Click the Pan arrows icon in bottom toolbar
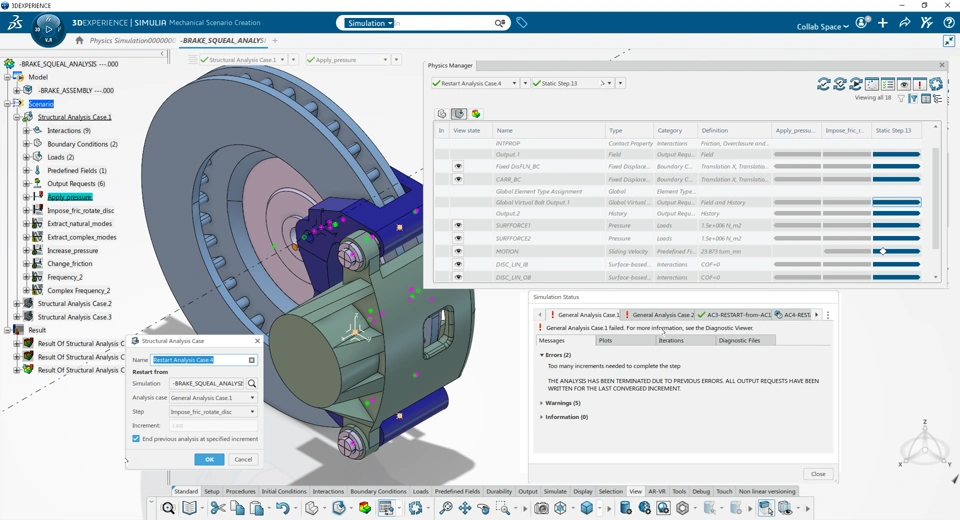 465,508
